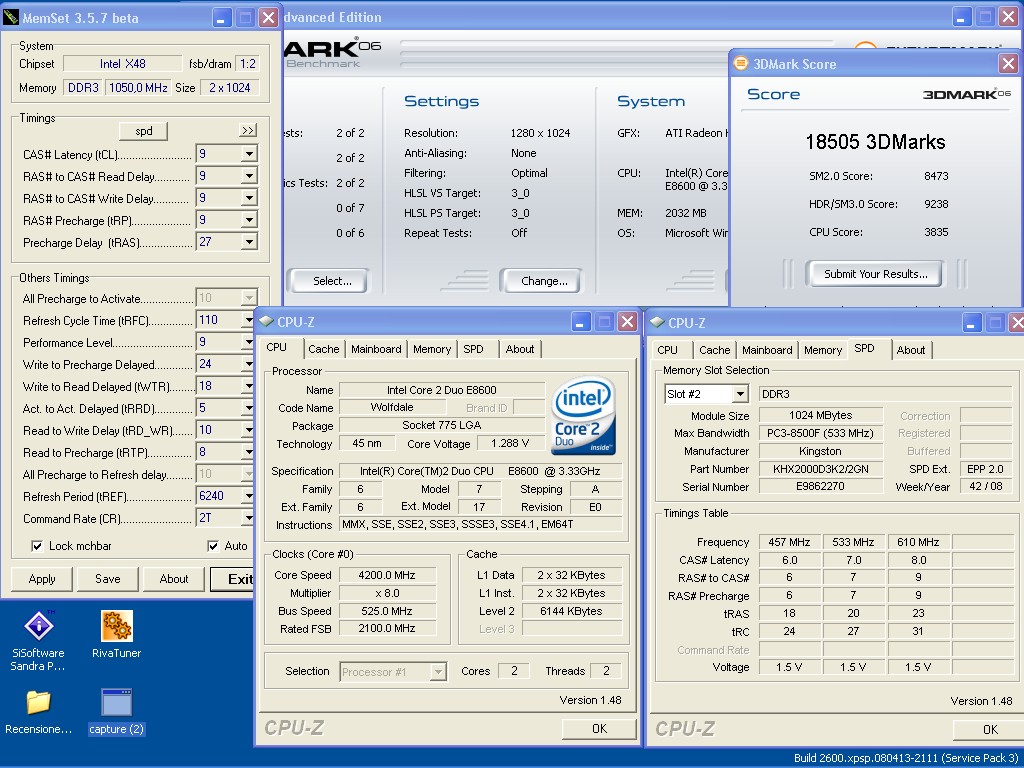Open the Refresh Period (tREF) dropdown
1024x768 pixels.
(248, 496)
